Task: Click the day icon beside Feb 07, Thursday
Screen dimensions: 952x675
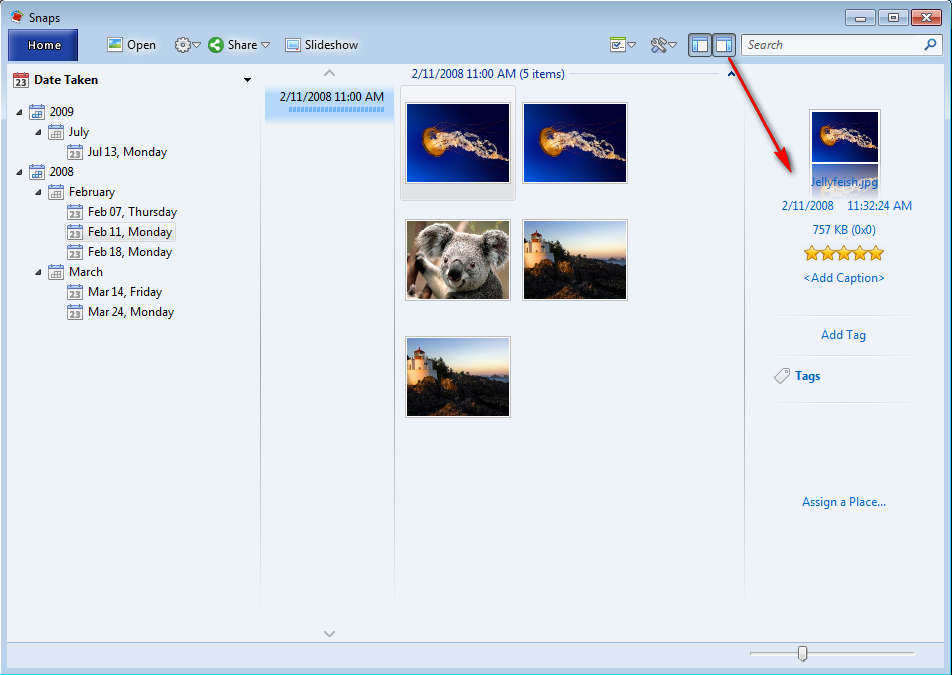Action: tap(75, 212)
